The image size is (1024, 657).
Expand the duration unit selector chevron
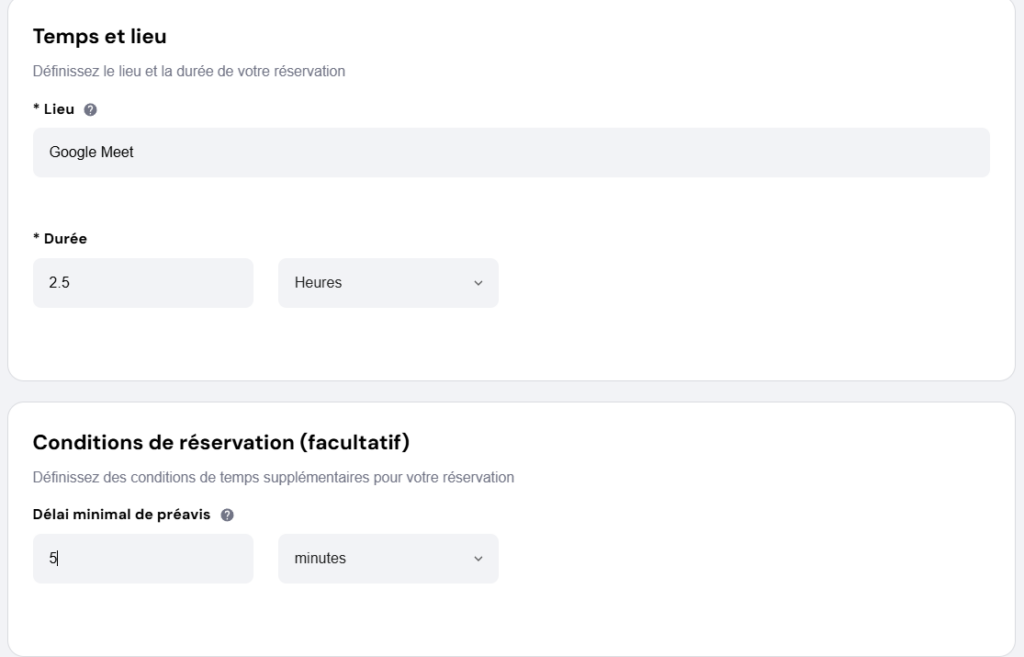tap(479, 283)
